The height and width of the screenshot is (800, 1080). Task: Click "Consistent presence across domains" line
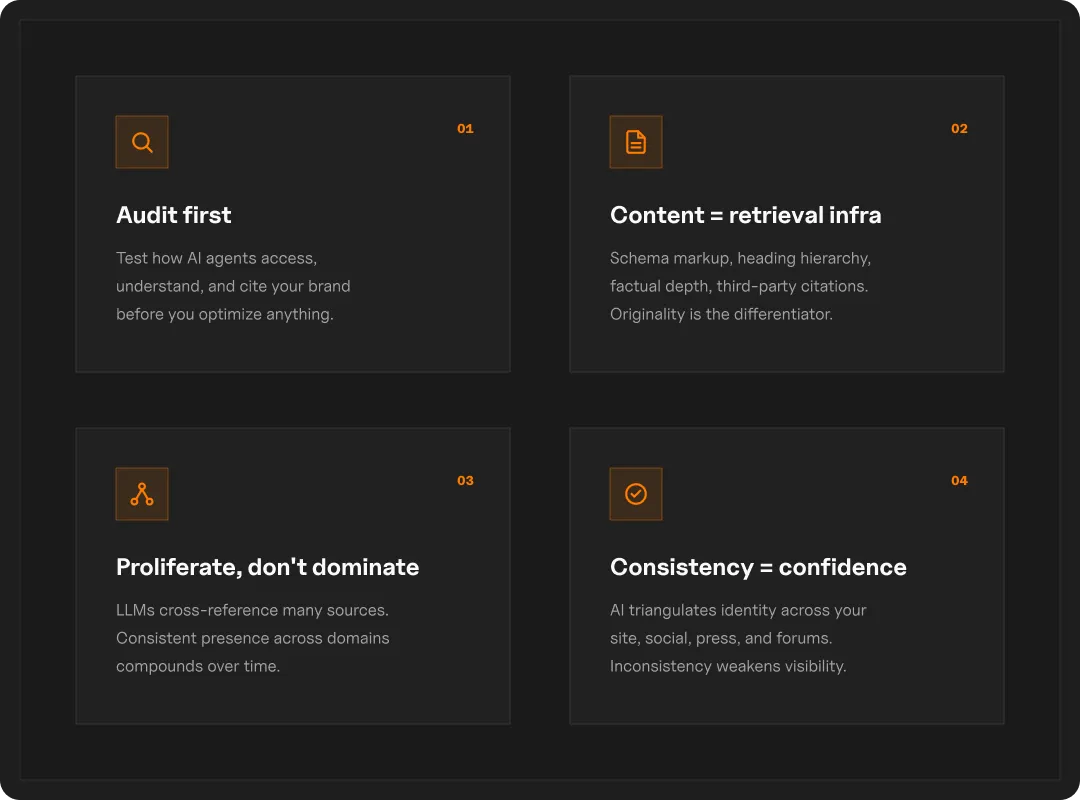pos(253,638)
